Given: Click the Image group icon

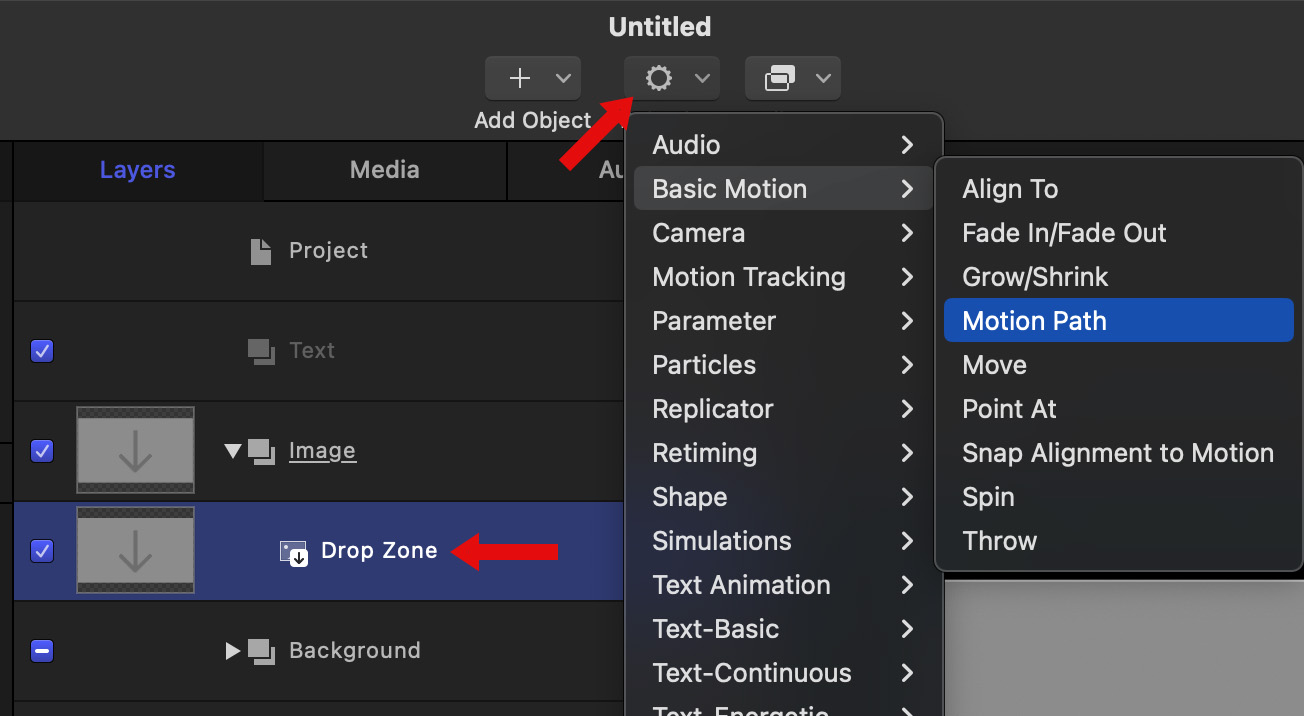Looking at the screenshot, I should [262, 451].
